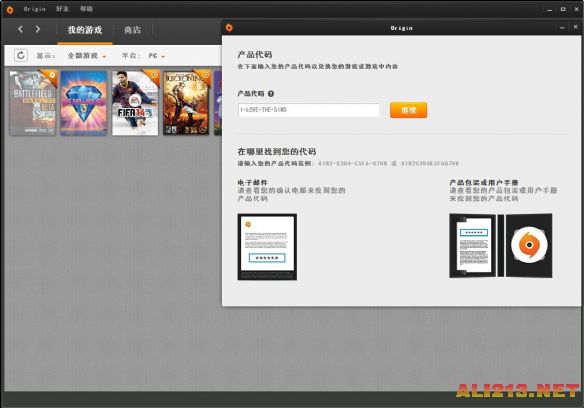This screenshot has width=584, height=408.
Task: Close the product code dialog
Action: [x=575, y=27]
